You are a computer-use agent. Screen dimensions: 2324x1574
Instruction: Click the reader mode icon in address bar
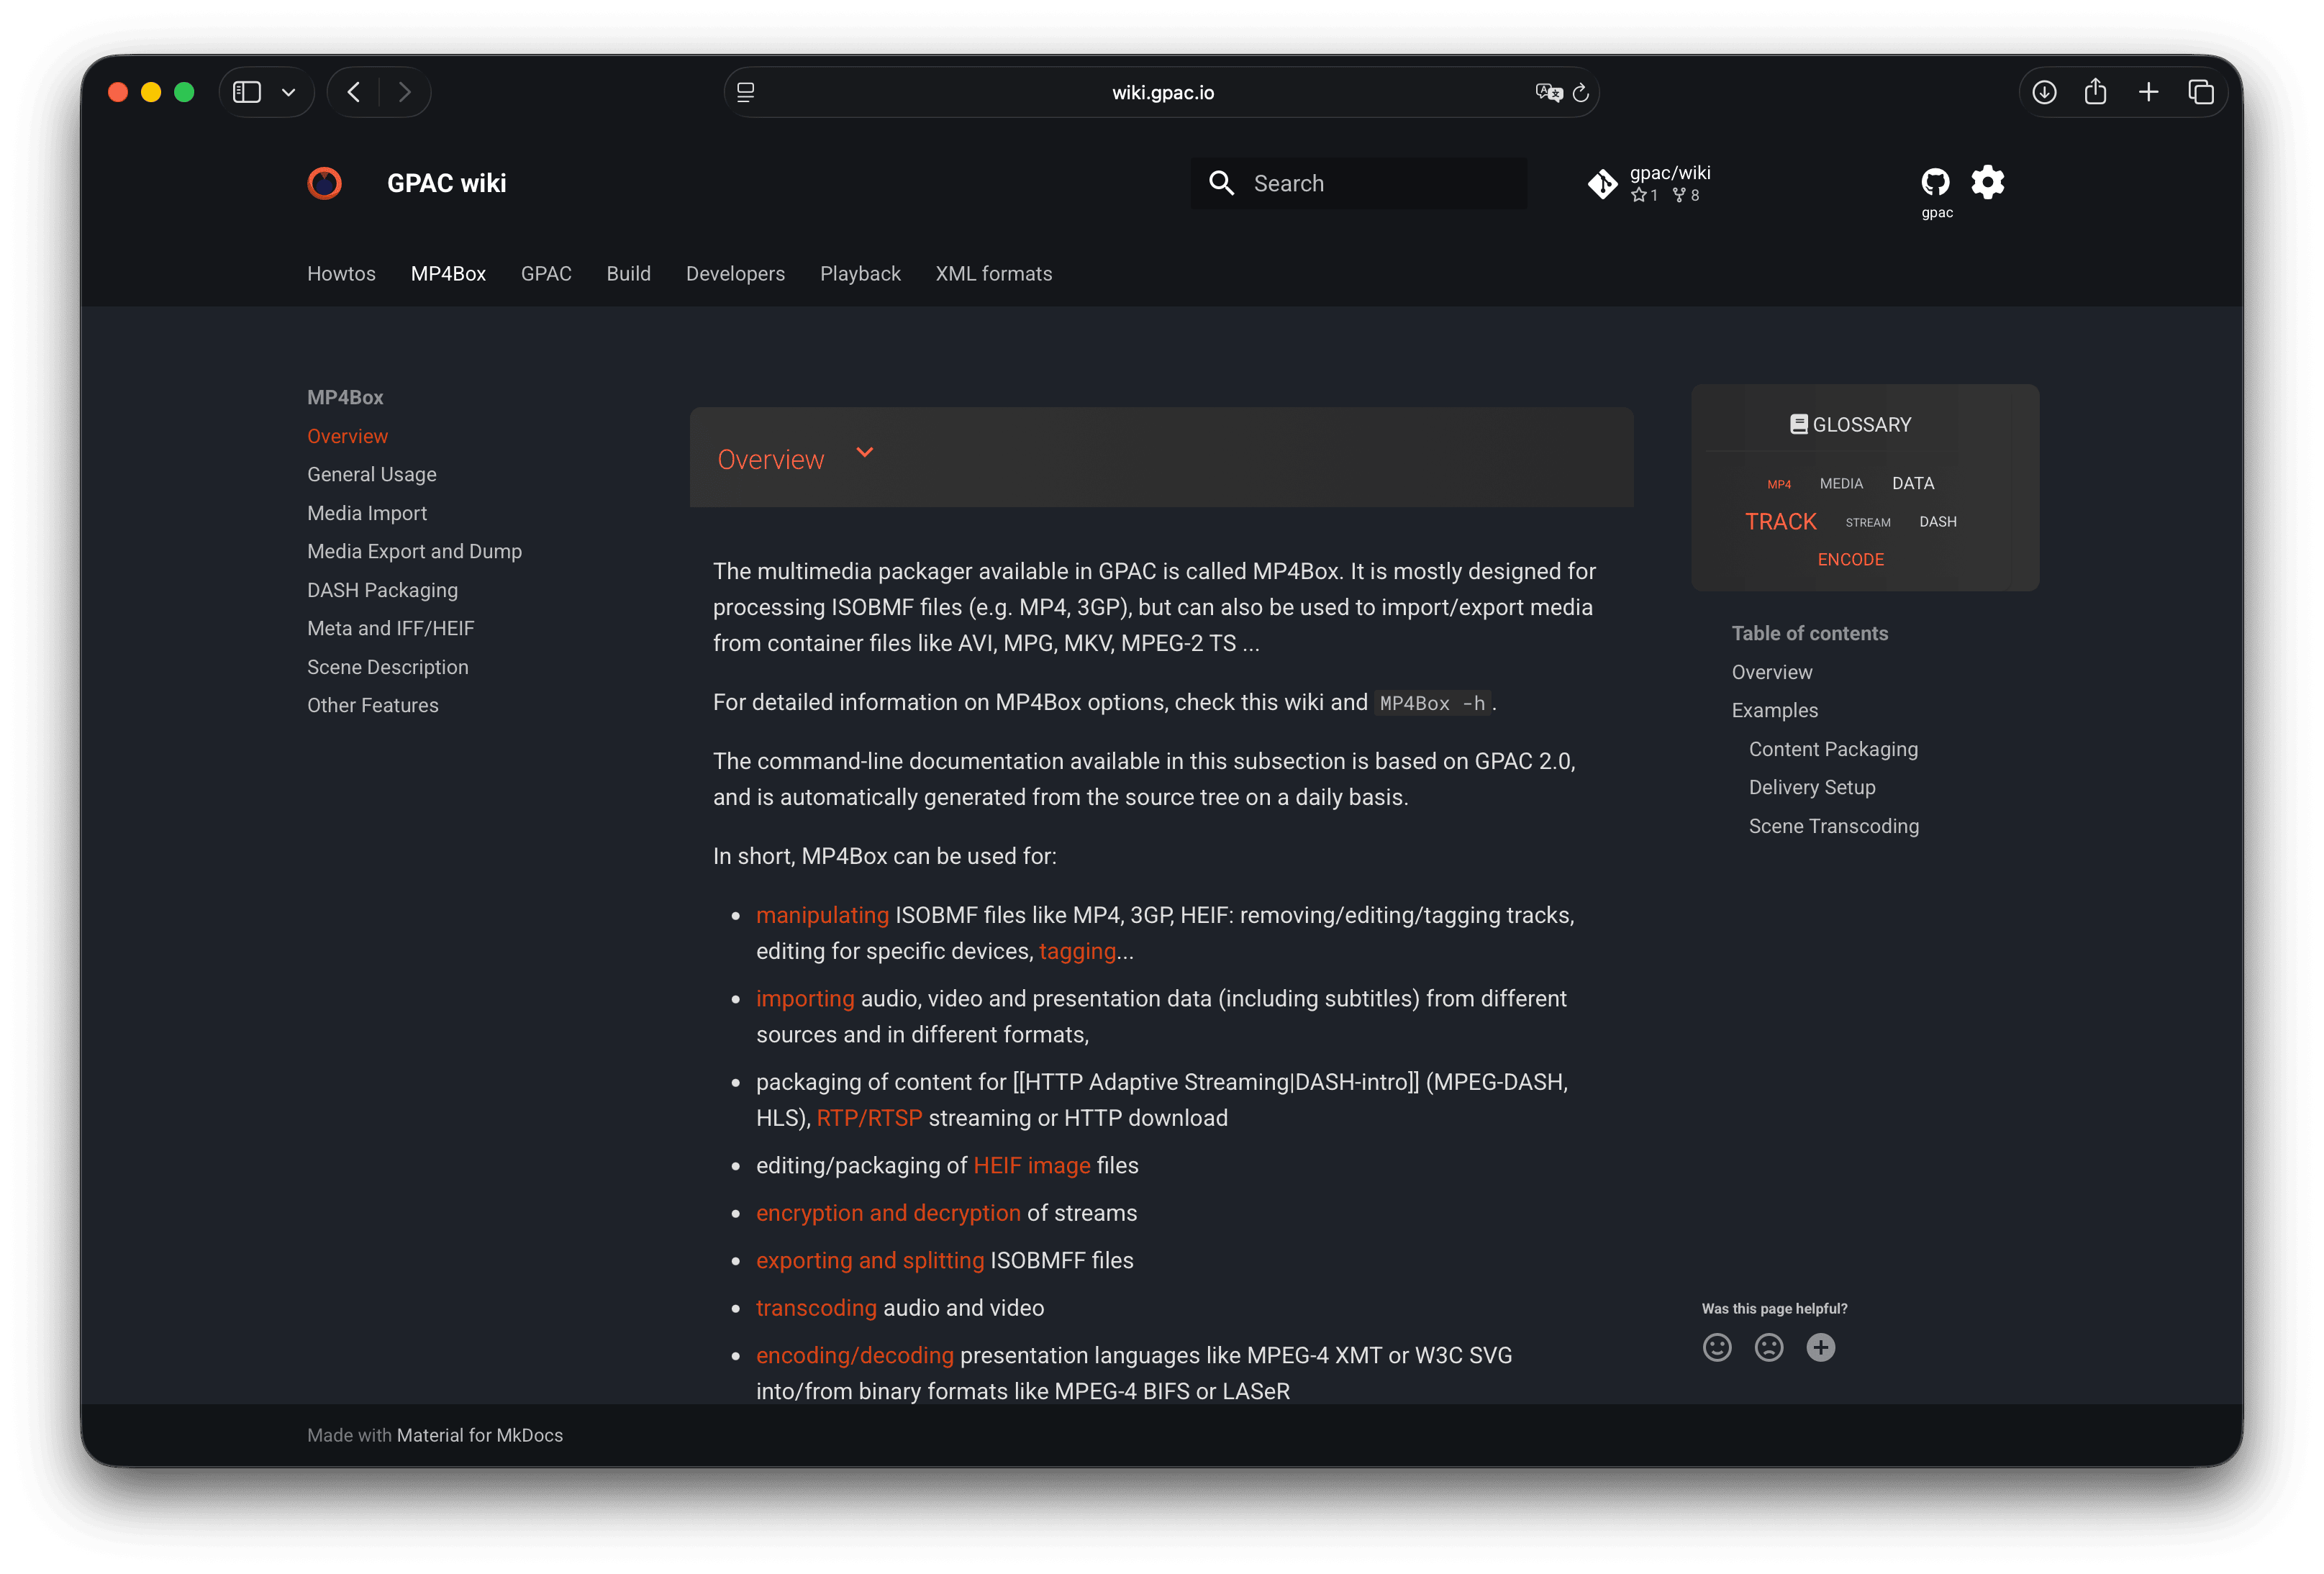tap(746, 92)
